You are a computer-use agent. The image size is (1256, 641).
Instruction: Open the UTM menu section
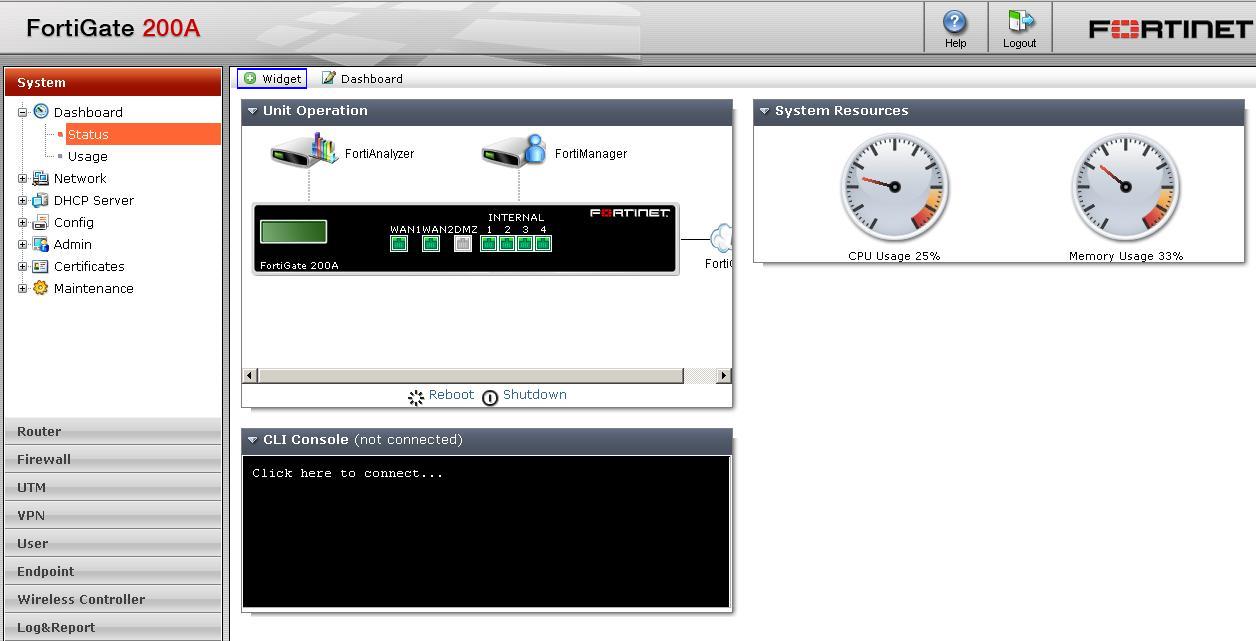pos(113,487)
